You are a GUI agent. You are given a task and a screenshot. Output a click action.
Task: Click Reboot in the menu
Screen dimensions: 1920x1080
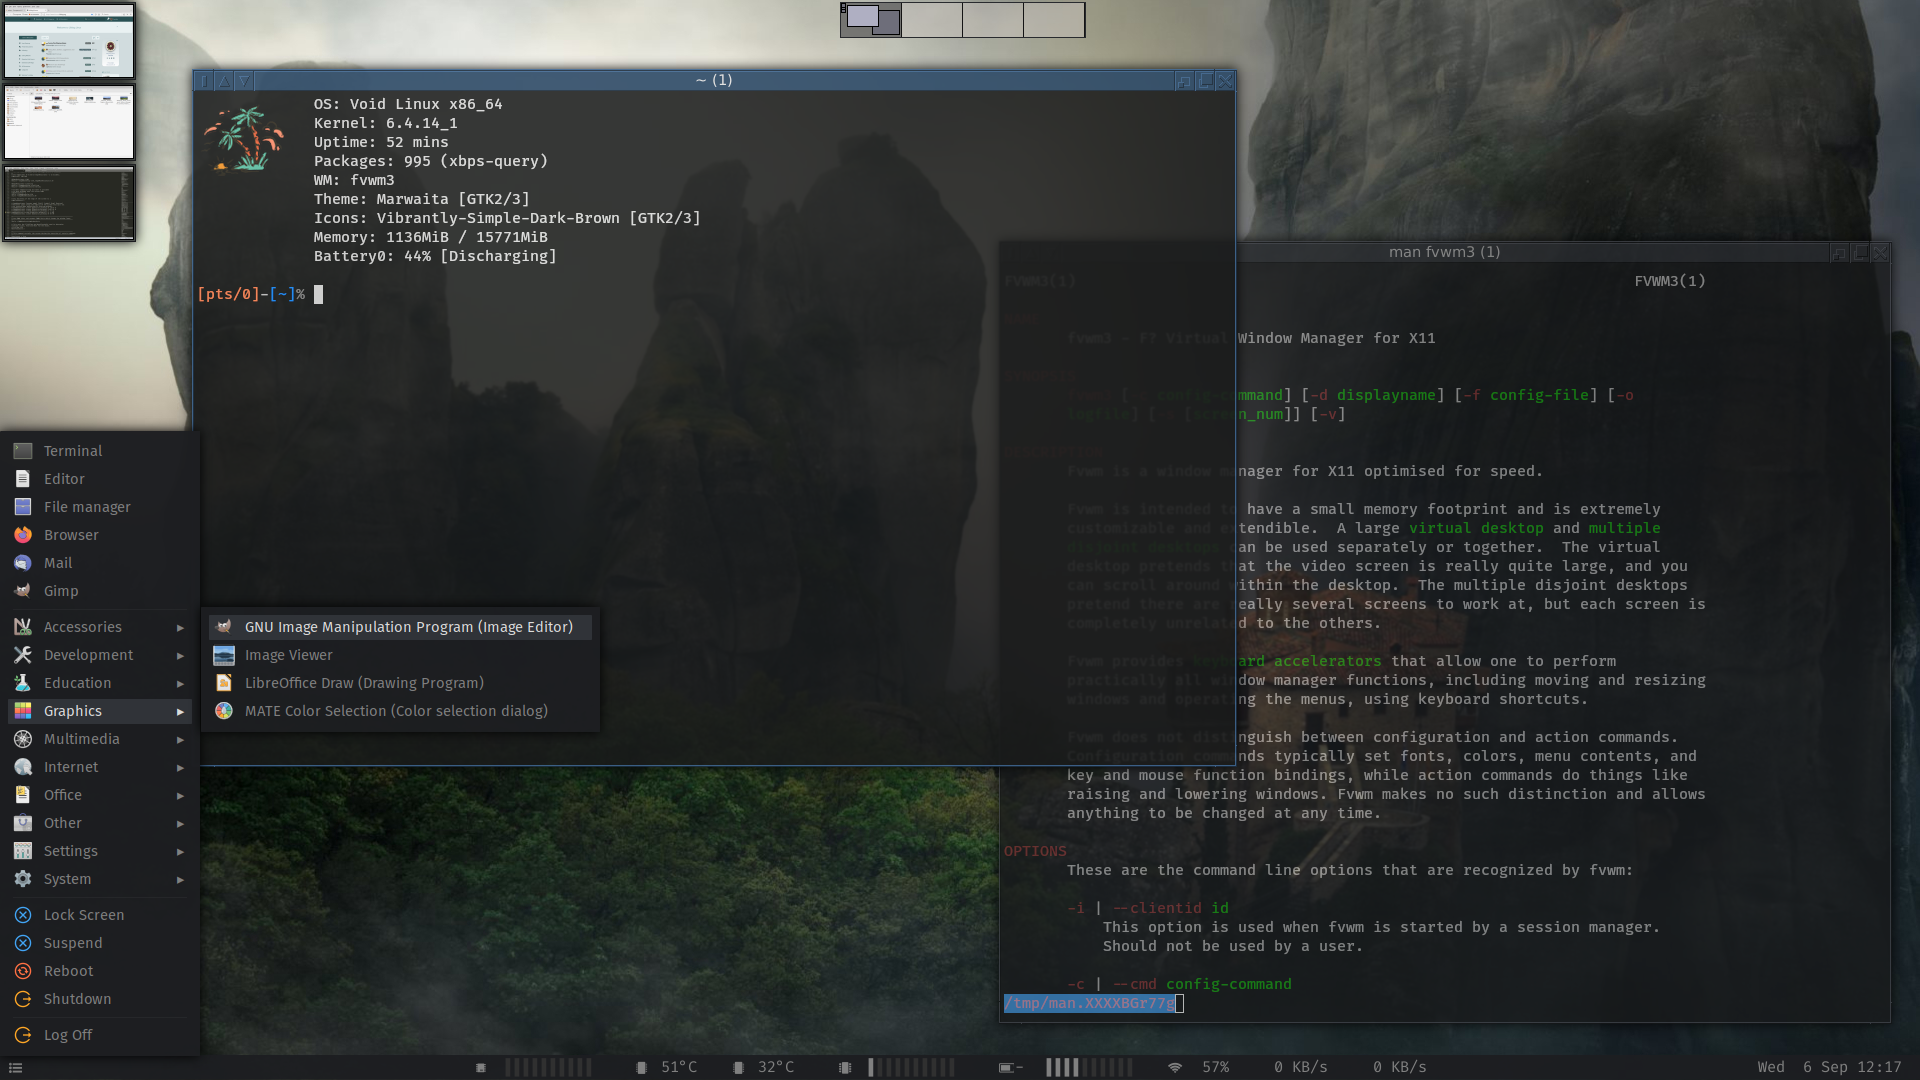(68, 971)
